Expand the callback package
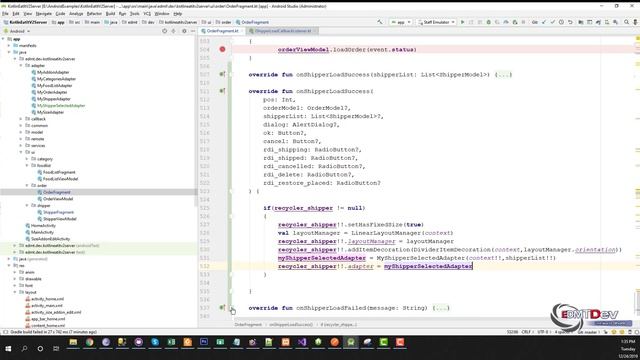The image size is (640, 360). (x=21, y=119)
